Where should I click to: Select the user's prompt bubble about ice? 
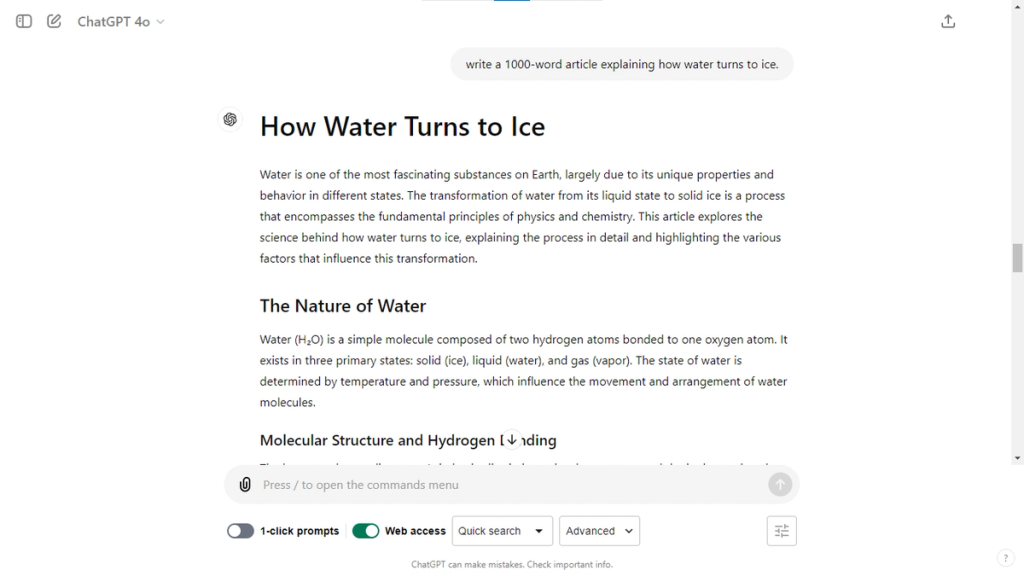coord(621,63)
